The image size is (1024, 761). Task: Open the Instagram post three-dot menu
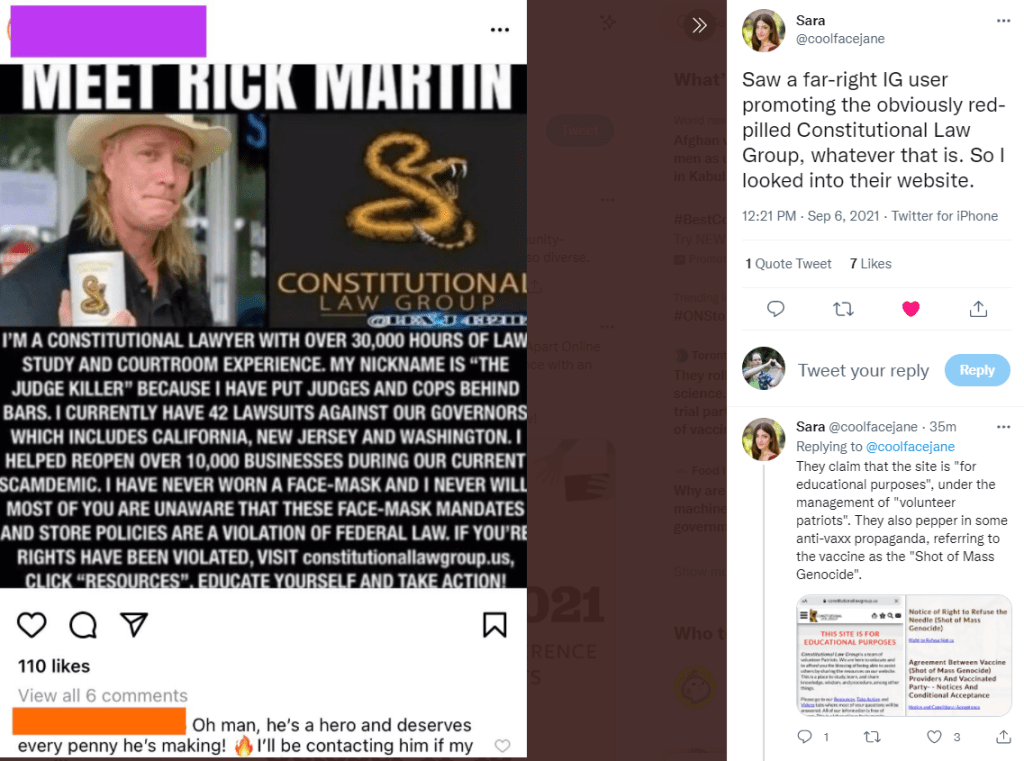tap(500, 29)
